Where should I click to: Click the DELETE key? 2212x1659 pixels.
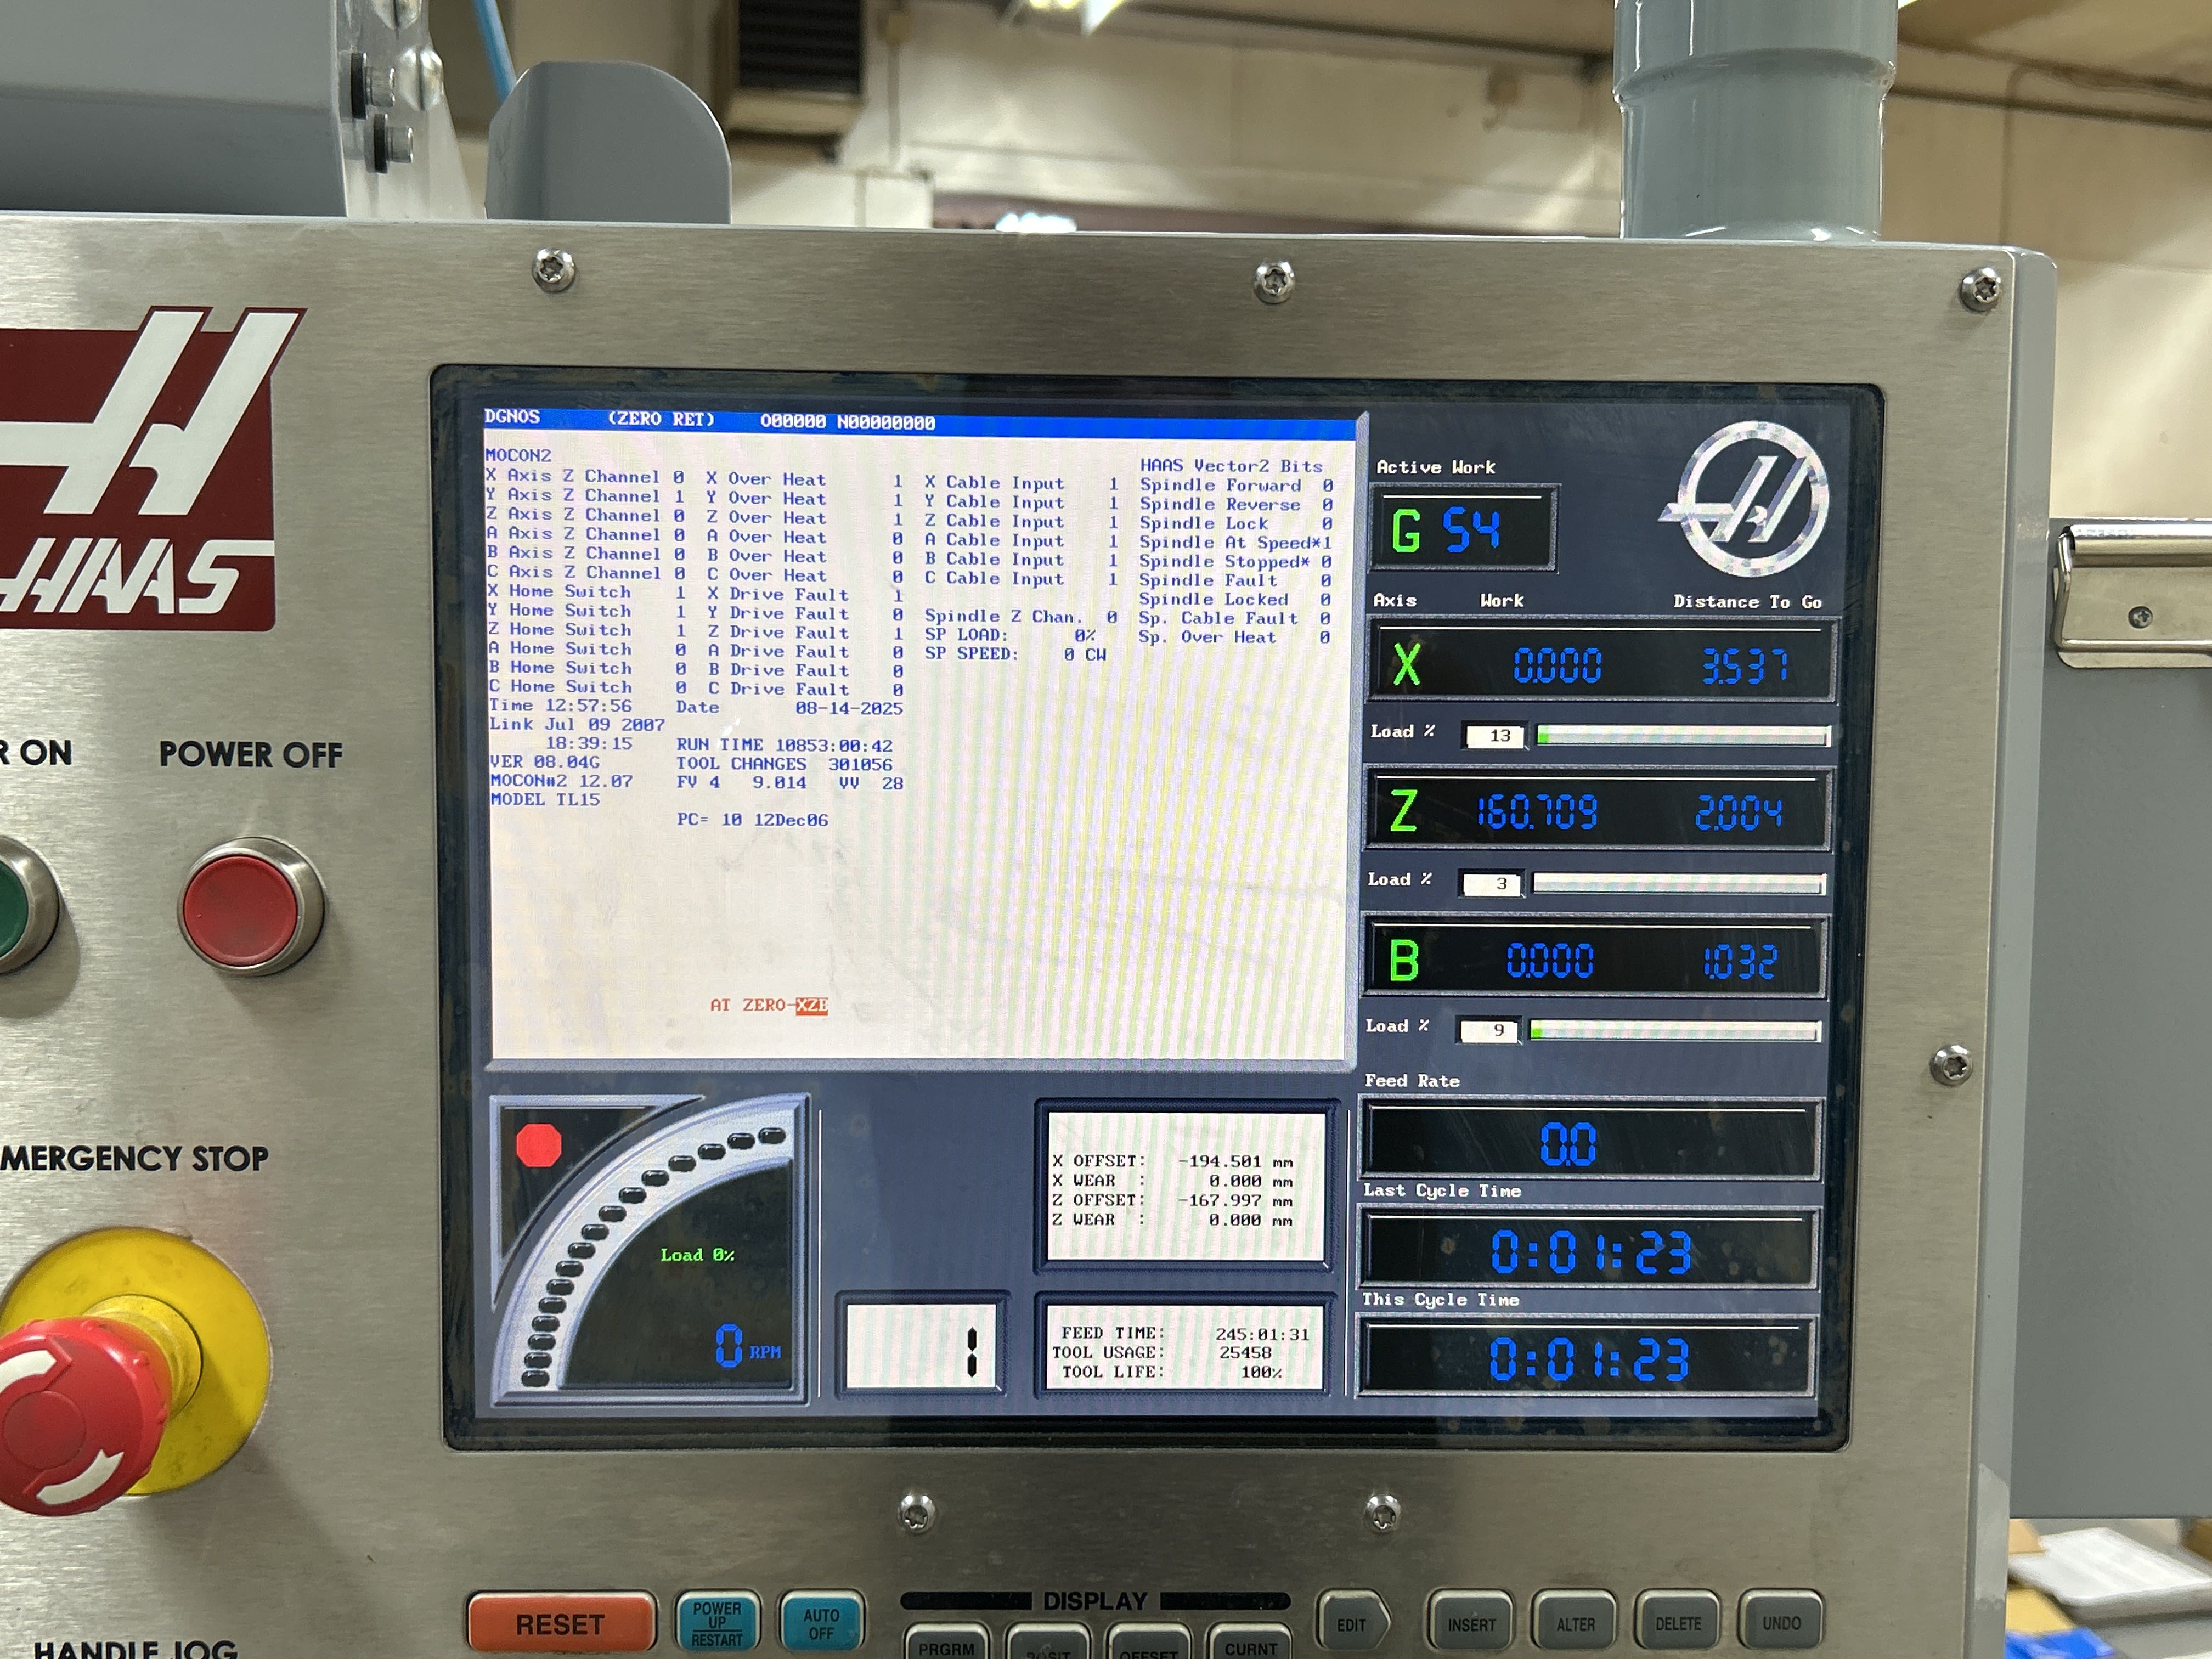coord(1678,1624)
